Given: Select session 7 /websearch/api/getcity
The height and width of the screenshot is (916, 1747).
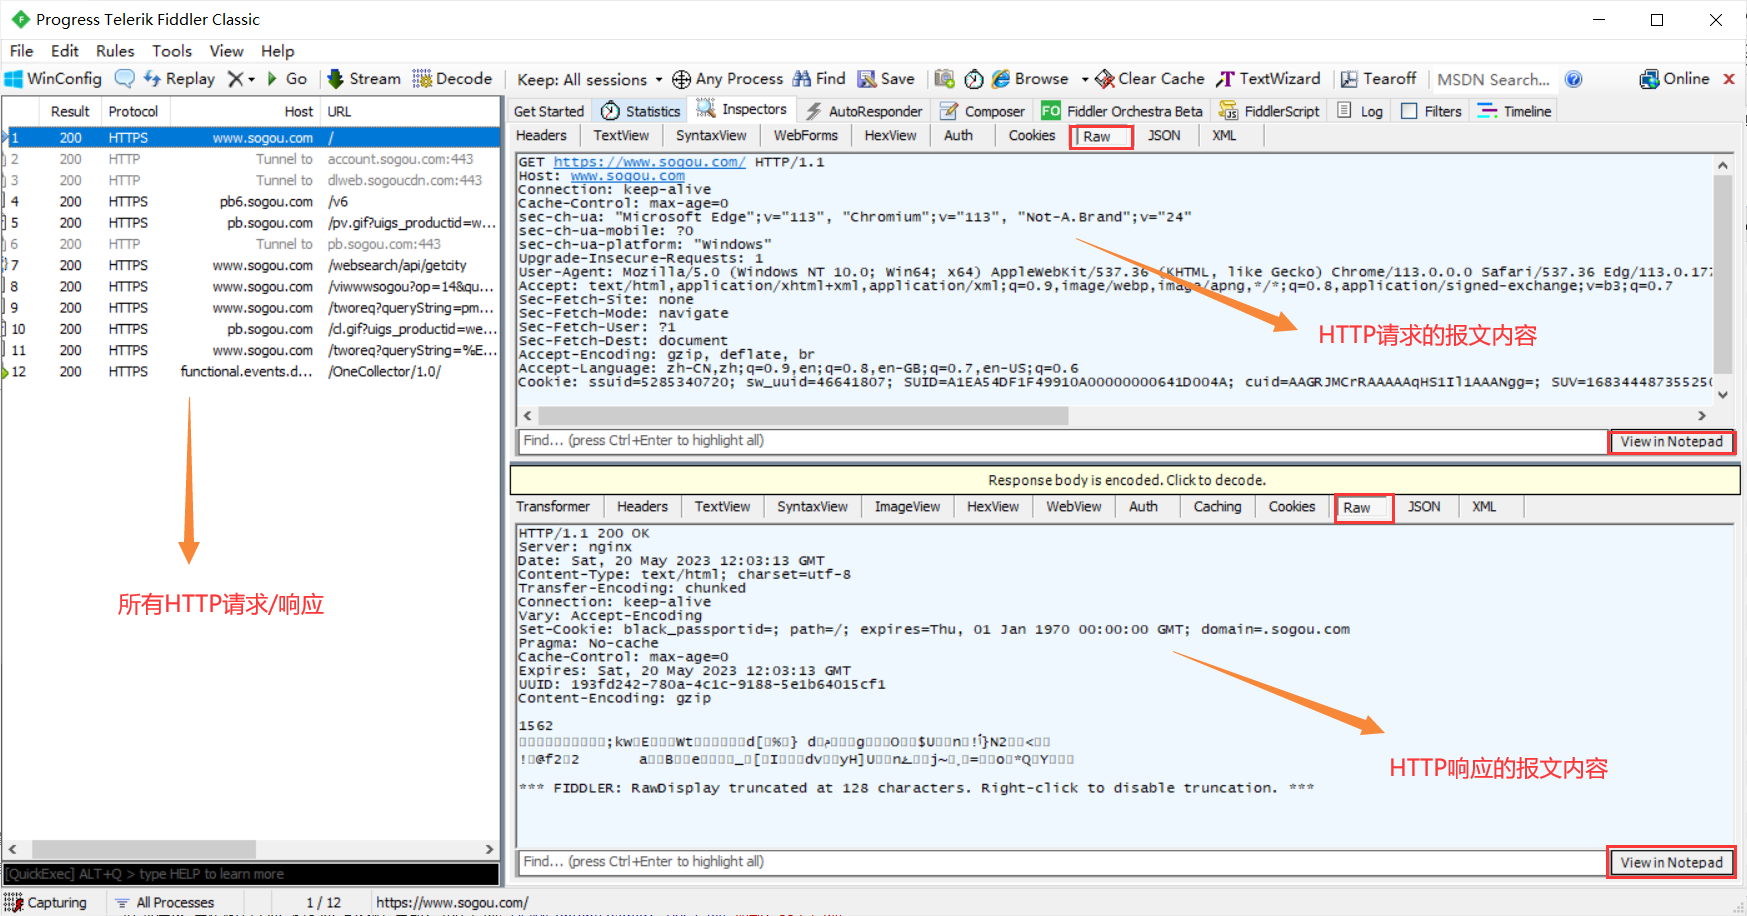Looking at the screenshot, I should coord(250,265).
